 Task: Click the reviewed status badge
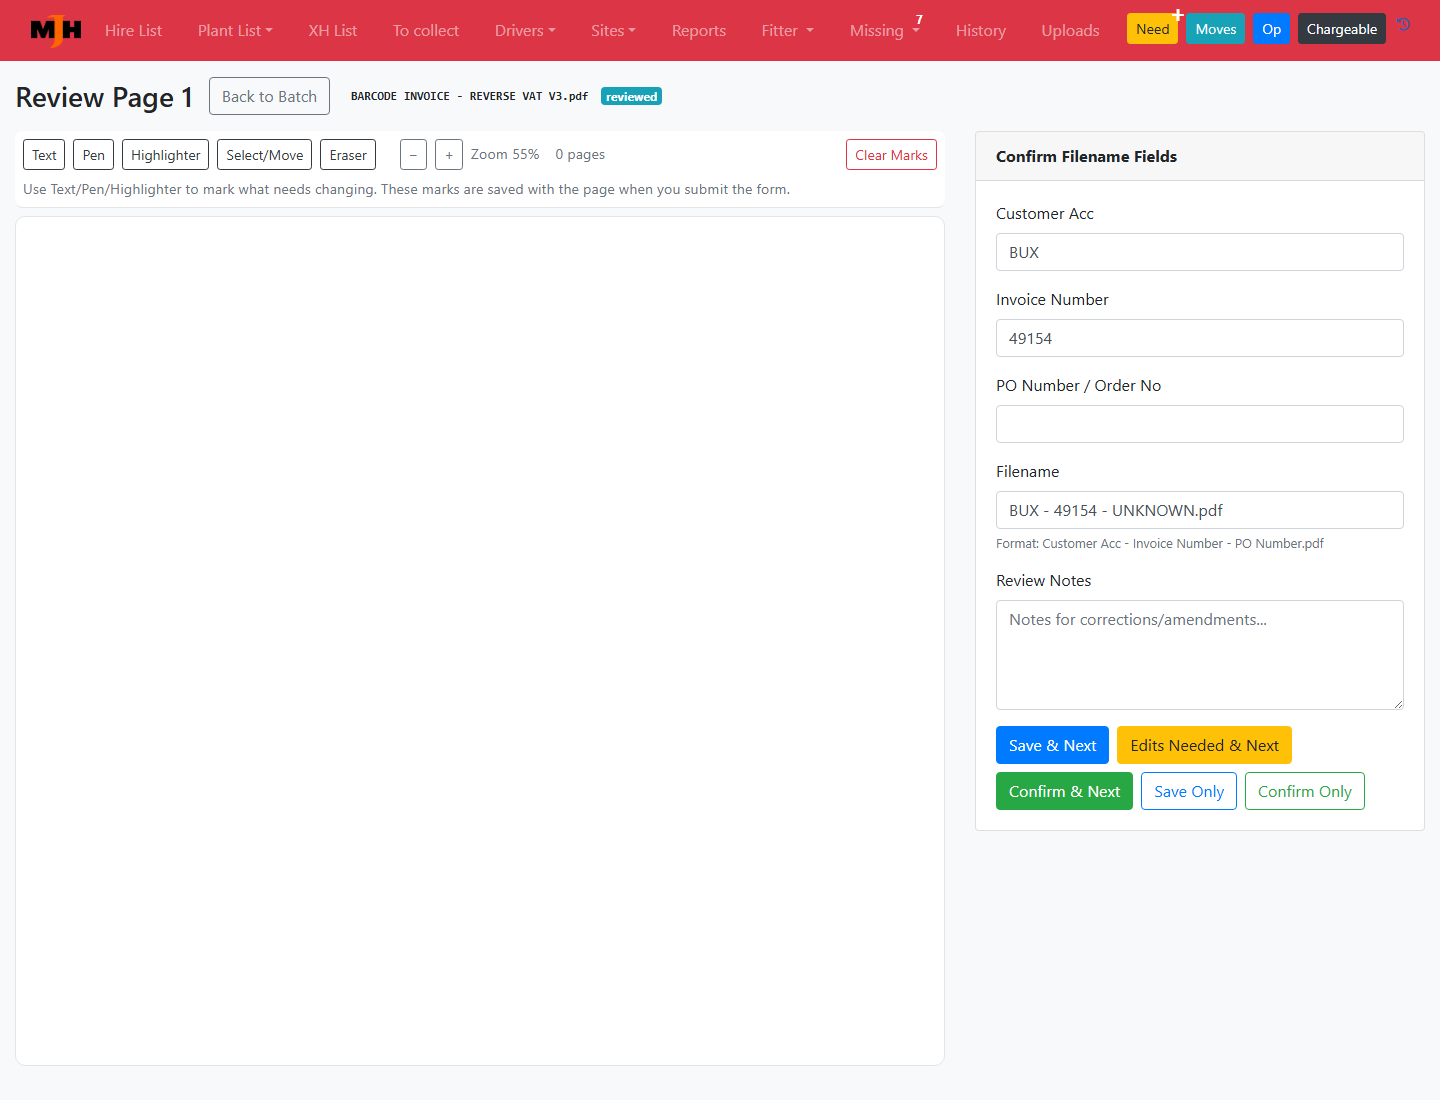(631, 96)
